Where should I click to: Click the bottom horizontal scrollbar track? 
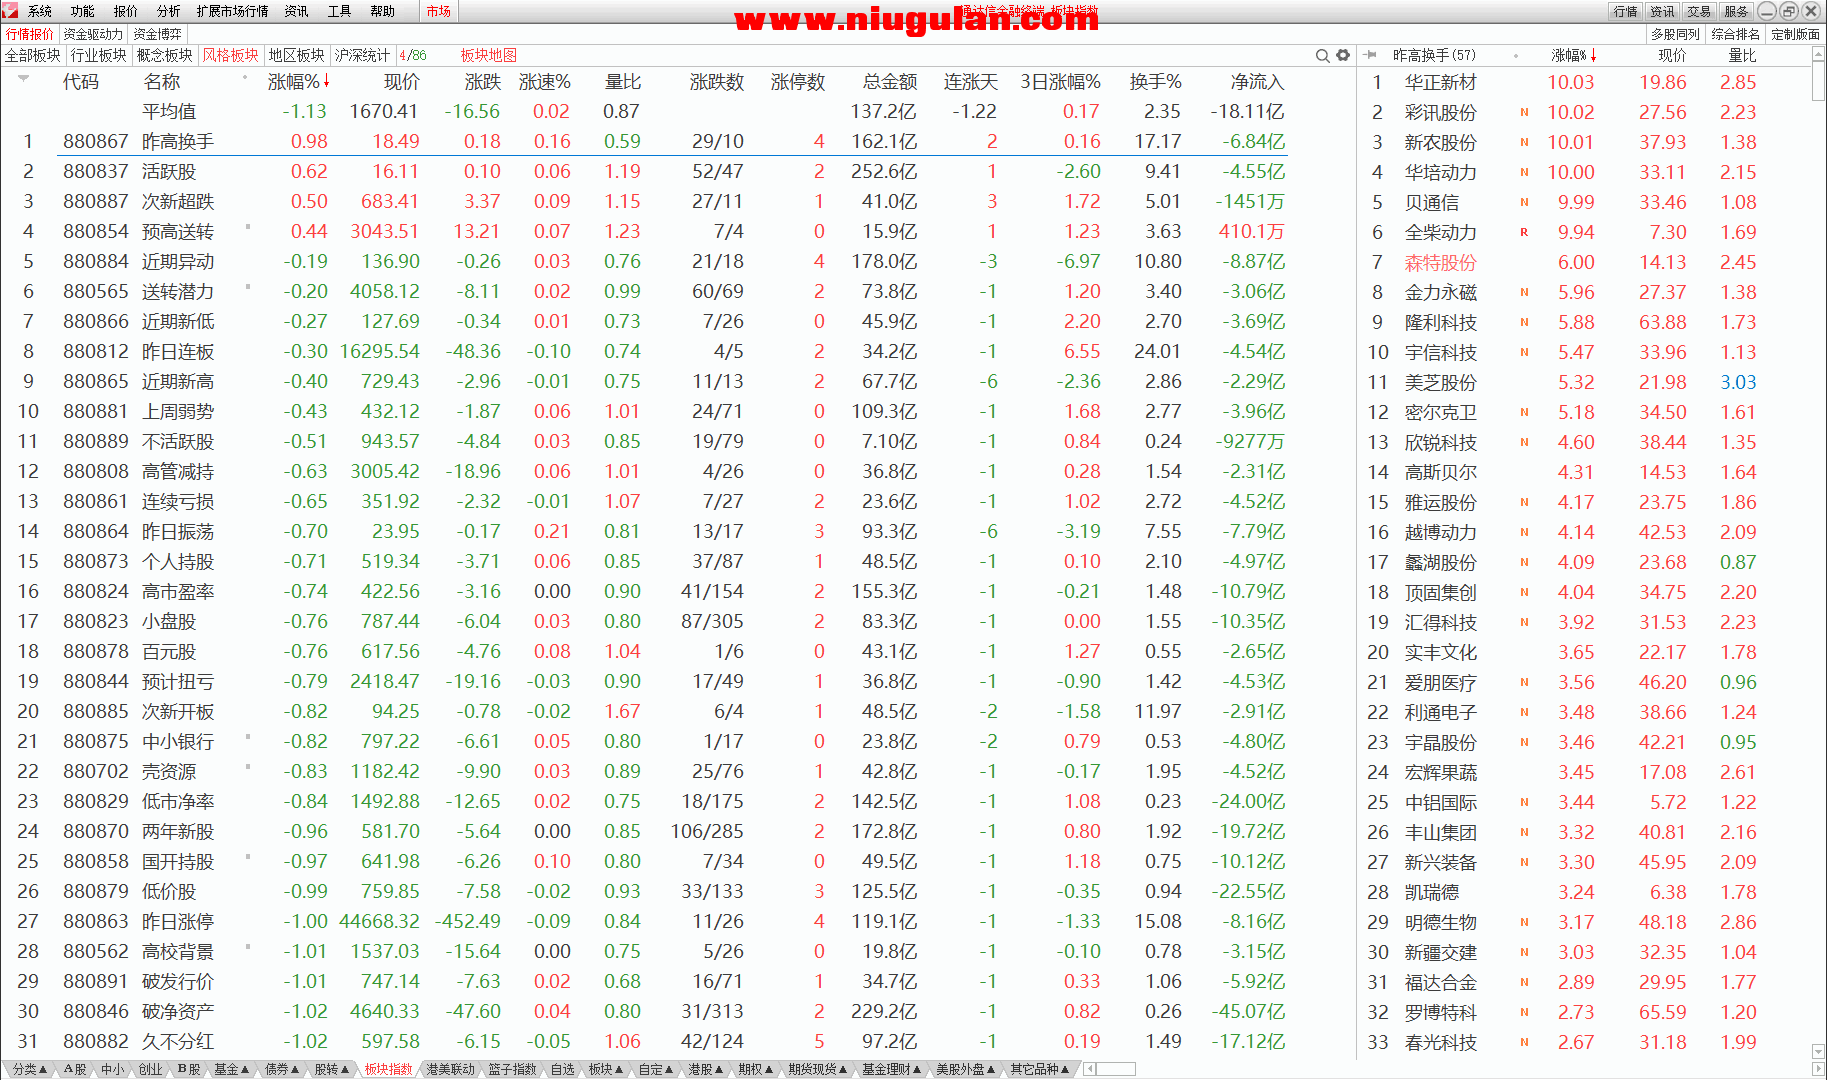(1117, 1069)
